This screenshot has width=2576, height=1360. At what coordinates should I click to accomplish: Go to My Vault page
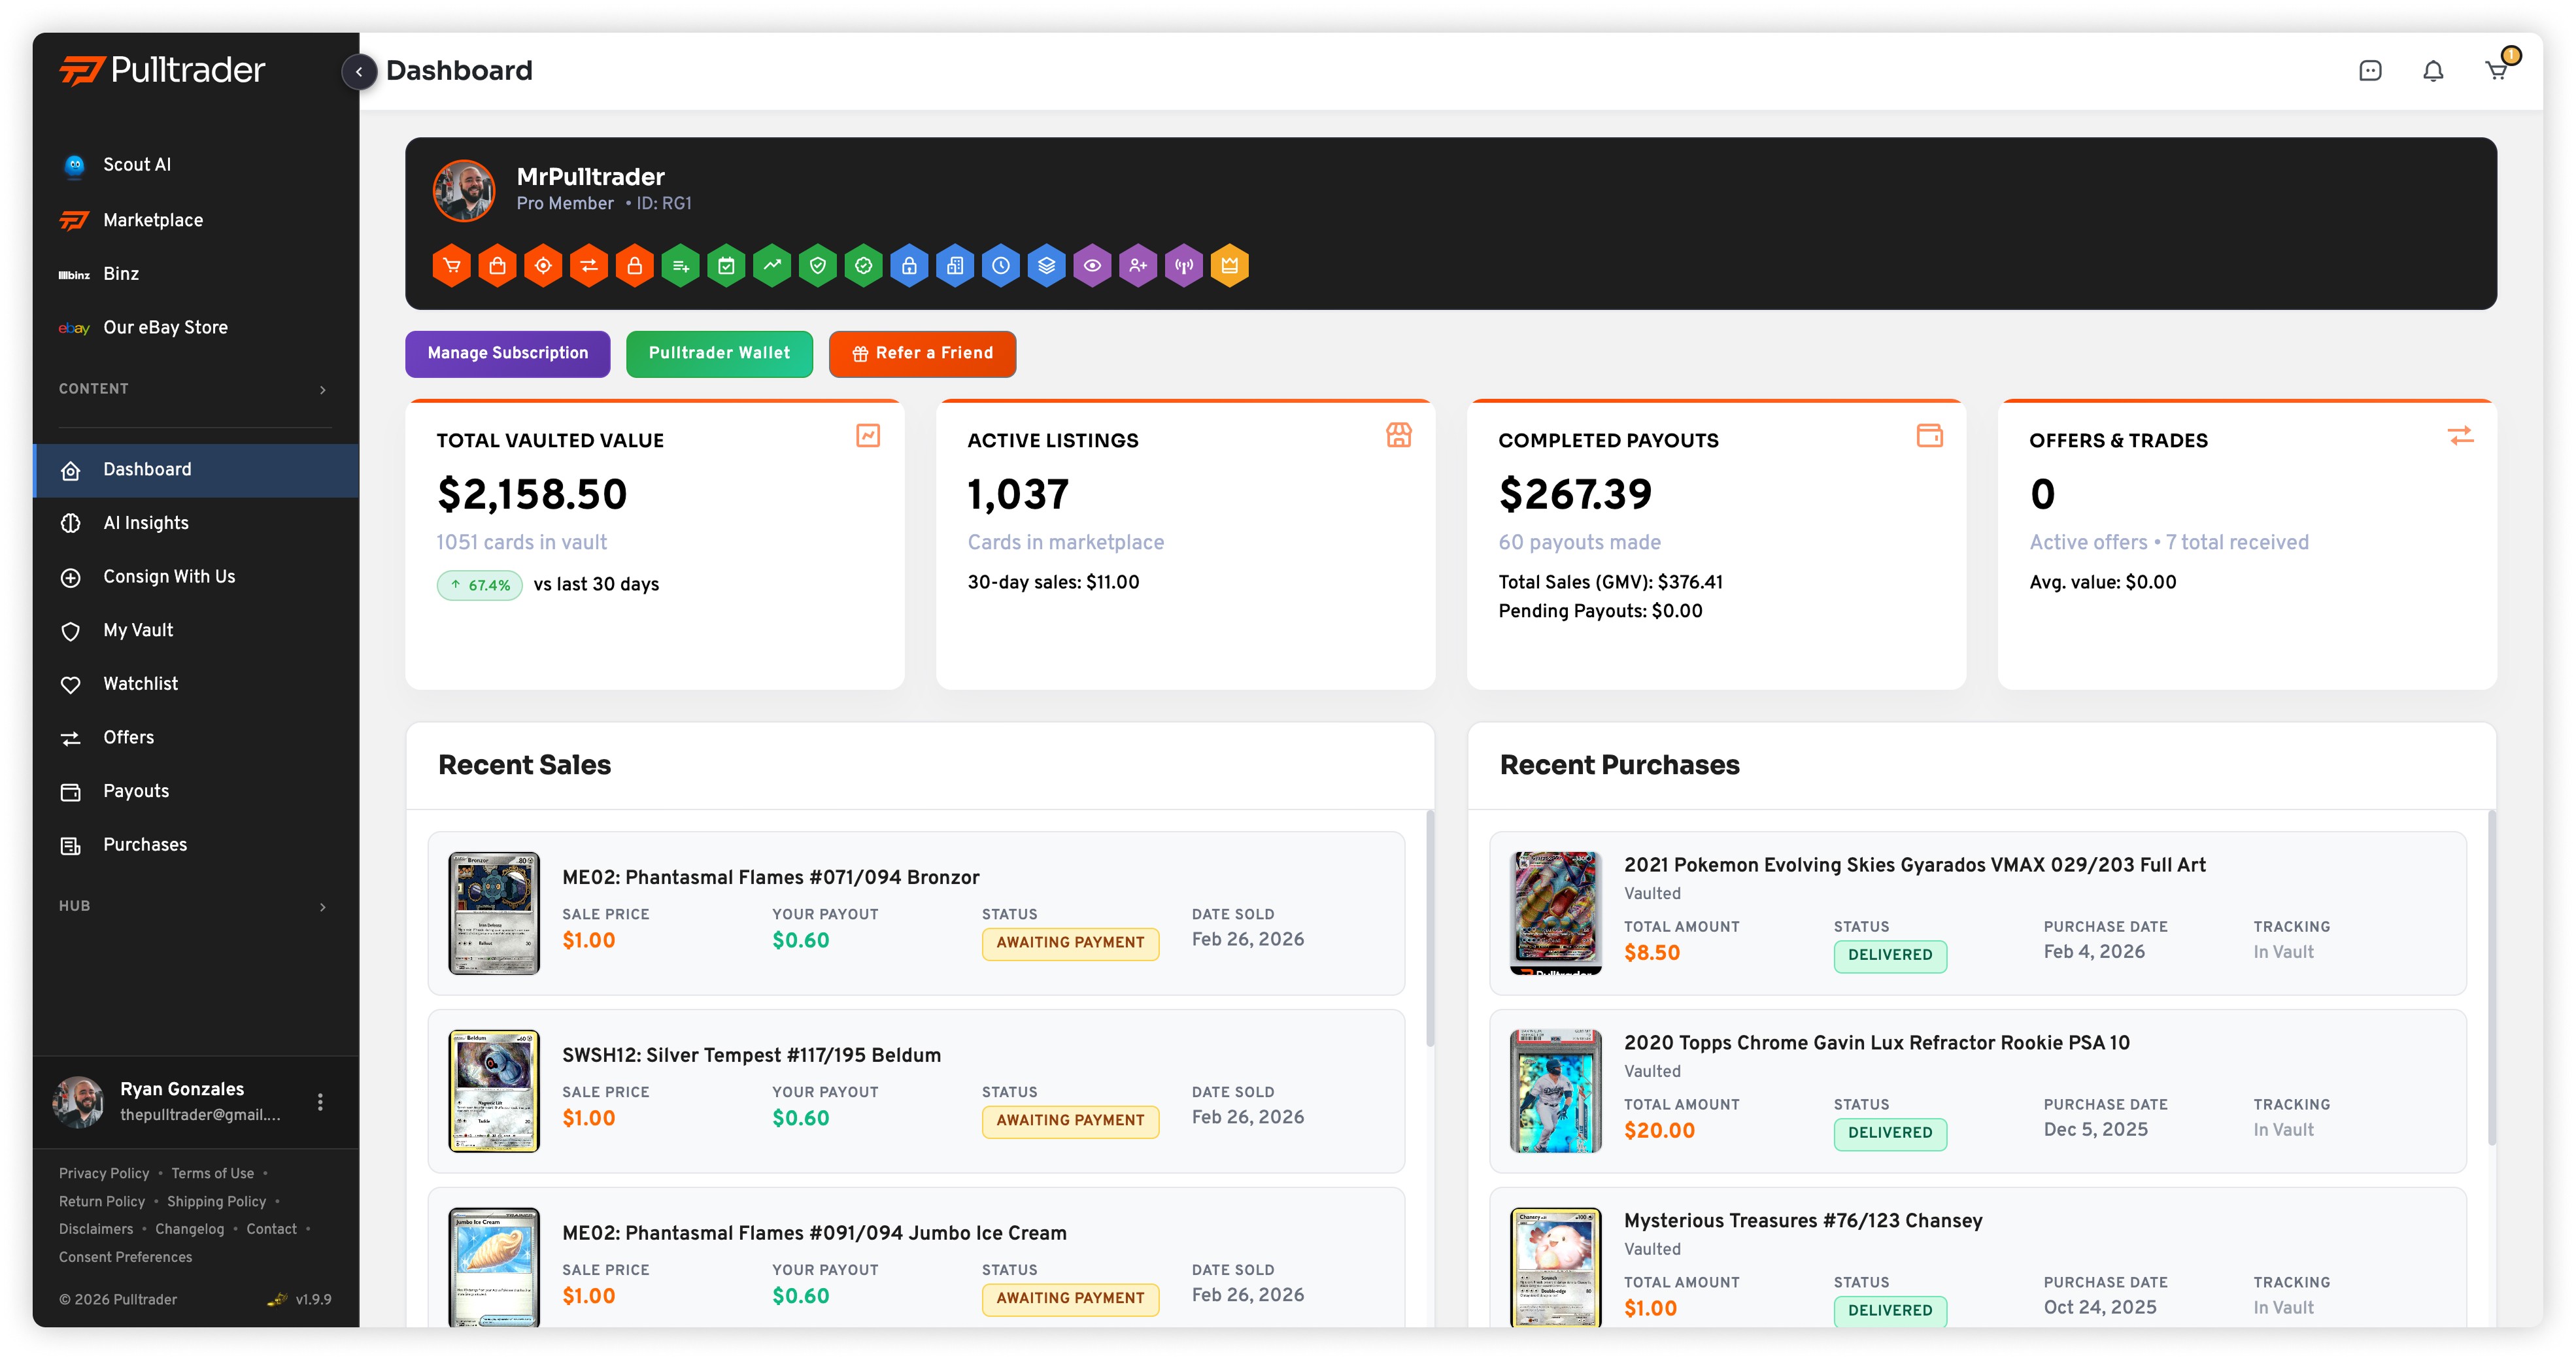pos(138,630)
